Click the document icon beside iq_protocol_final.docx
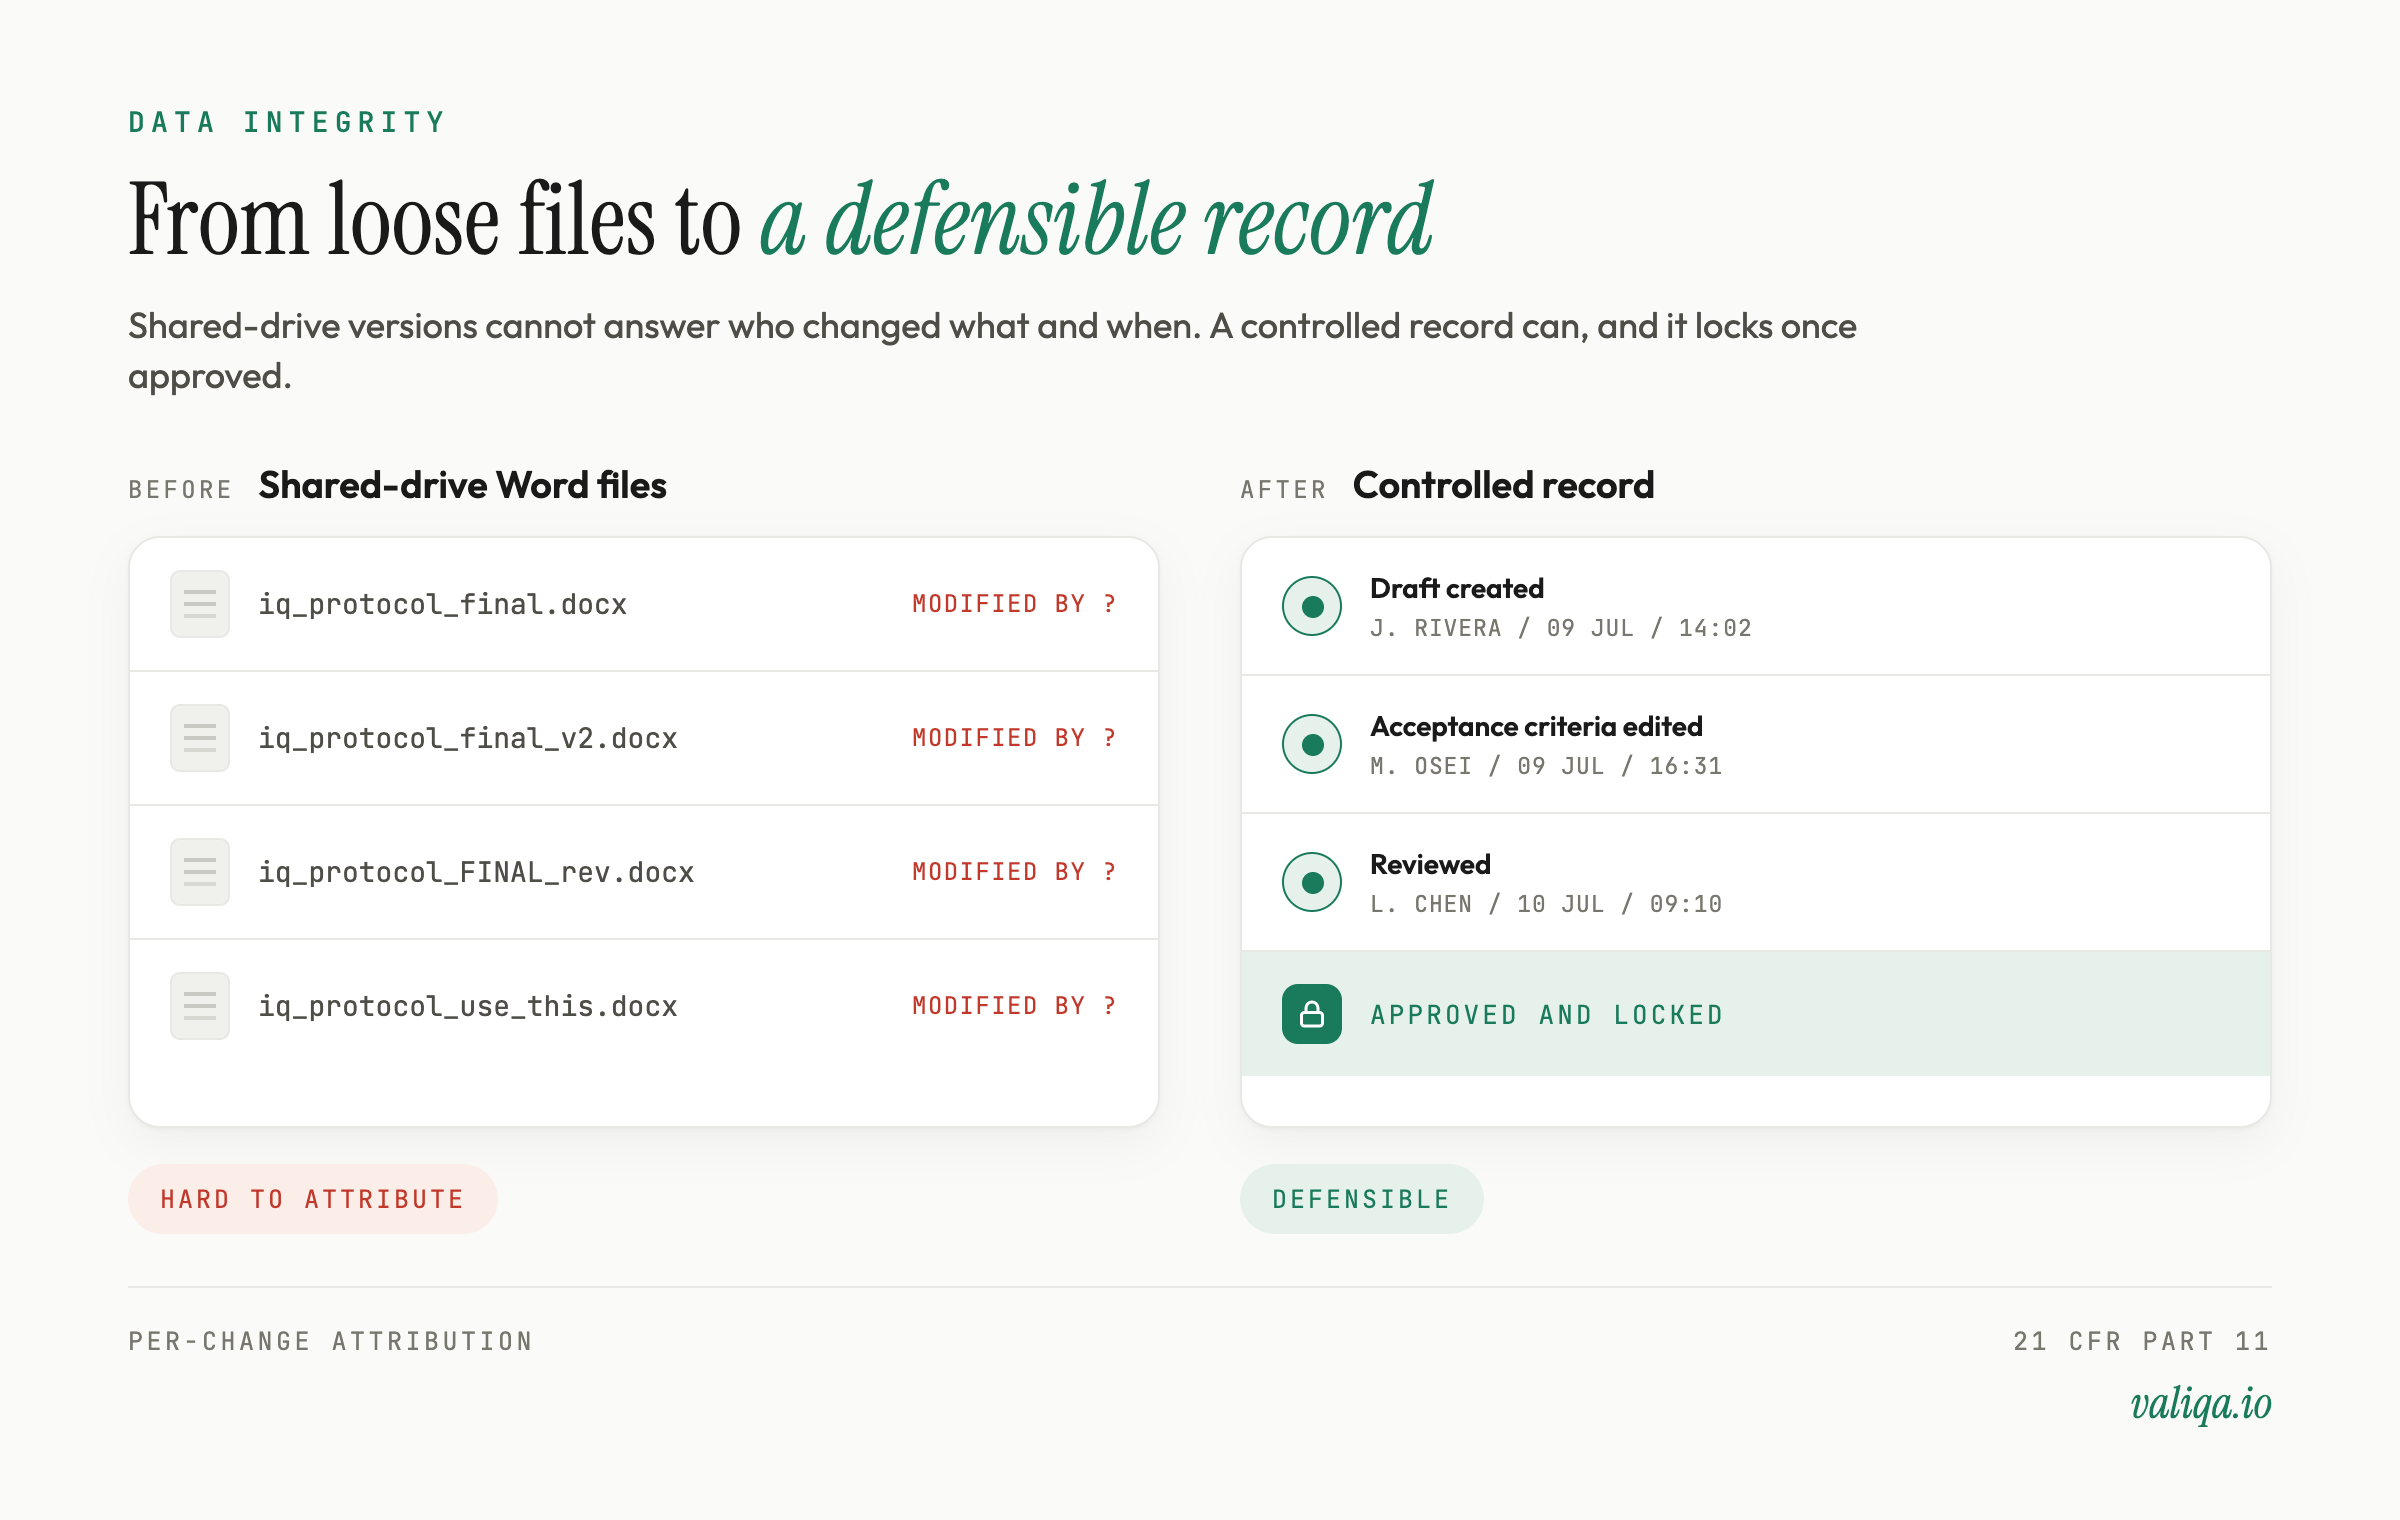 click(x=200, y=604)
